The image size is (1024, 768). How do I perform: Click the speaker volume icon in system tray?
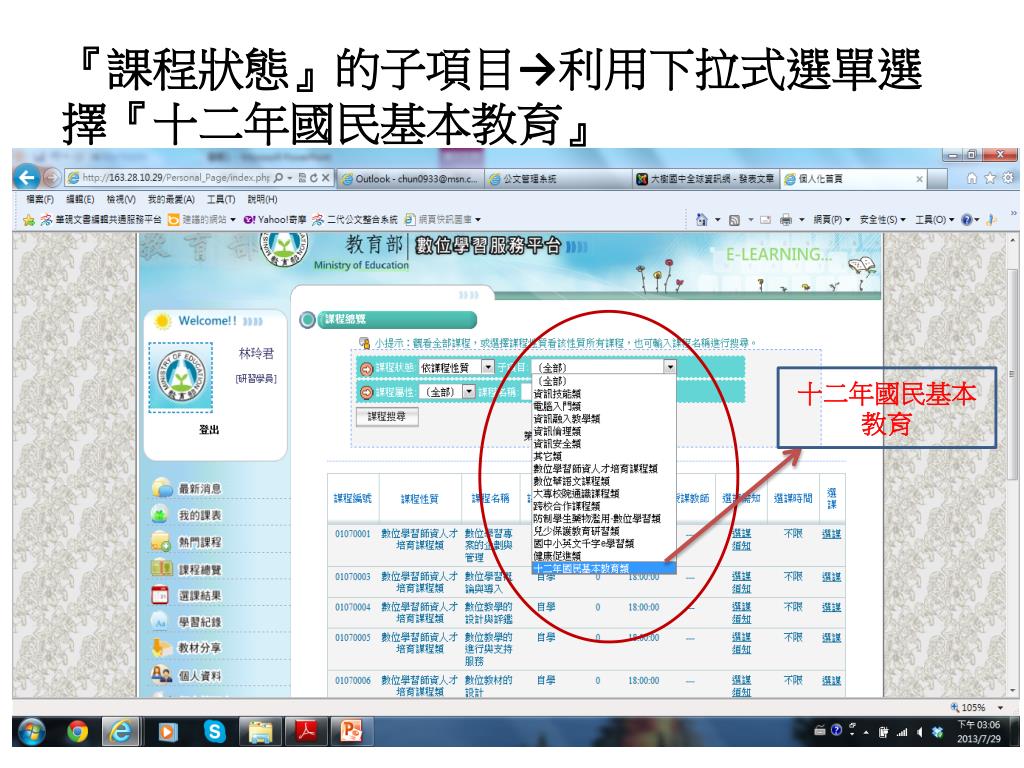click(x=920, y=732)
